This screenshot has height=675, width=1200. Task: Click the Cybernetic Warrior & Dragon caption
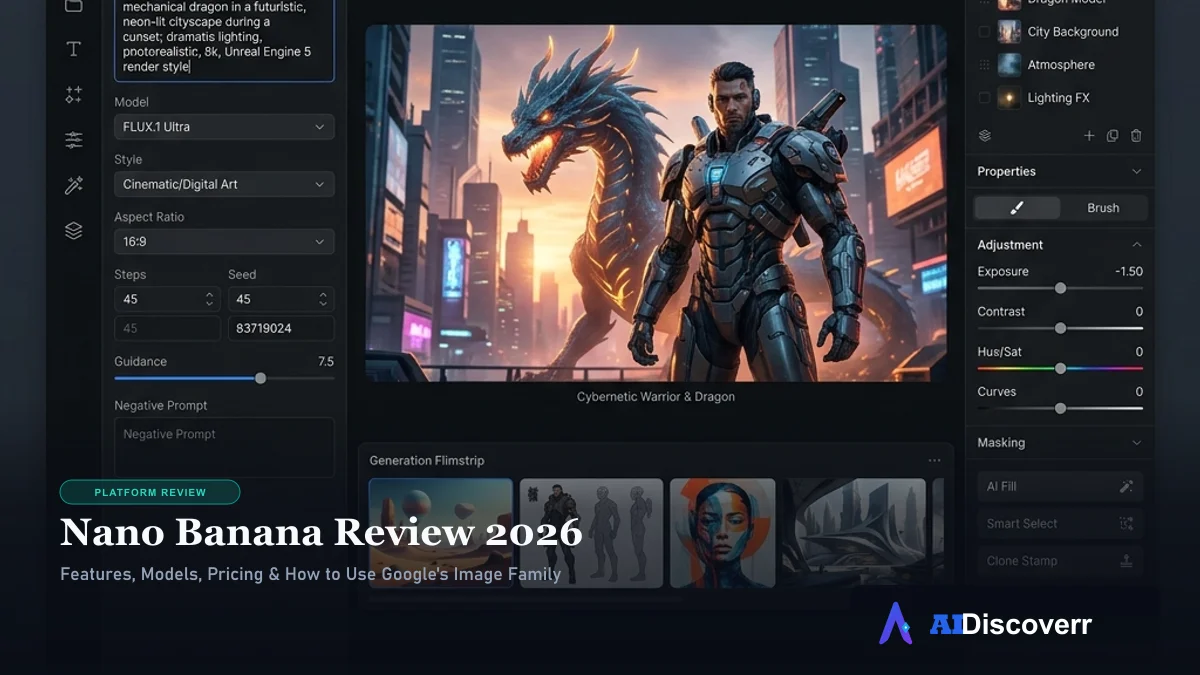[656, 397]
